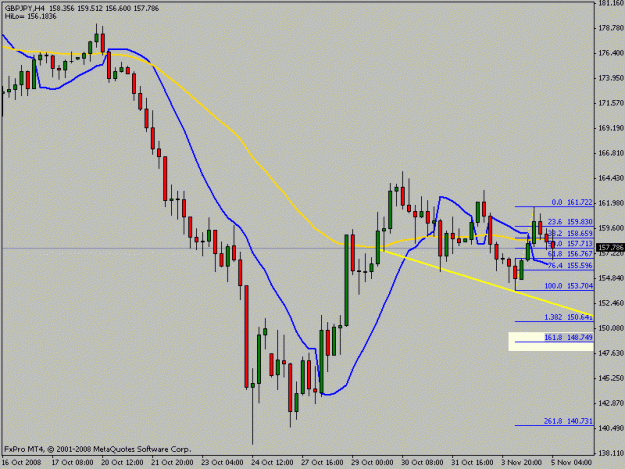Click the 178.780 price axis label
This screenshot has width=625, height=469.
click(611, 28)
